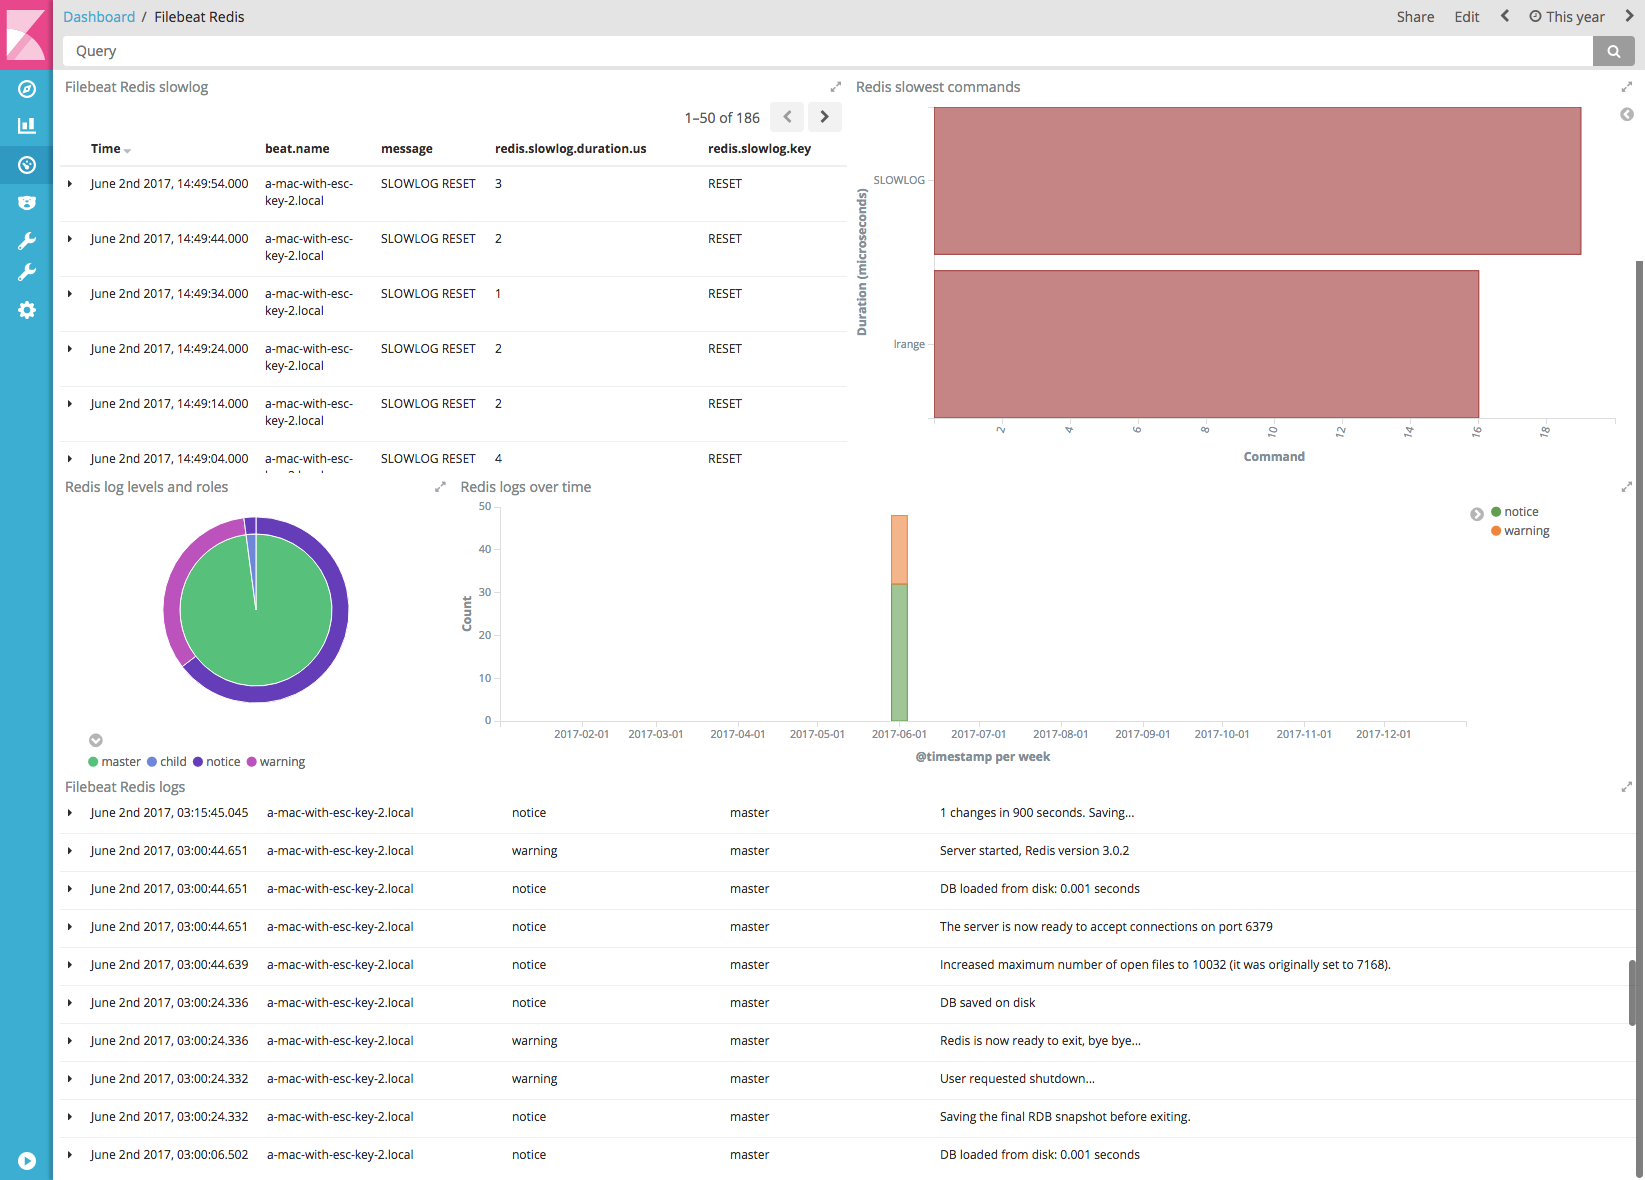
Task: Click the Kibana logo in the sidebar
Action: pyautogui.click(x=26, y=35)
